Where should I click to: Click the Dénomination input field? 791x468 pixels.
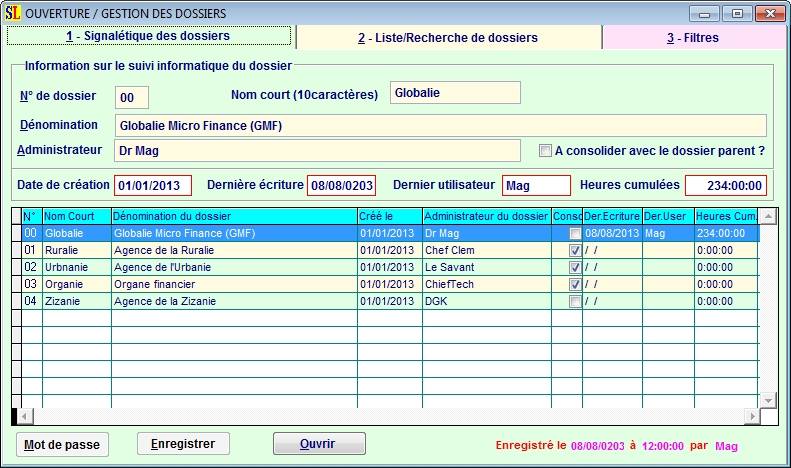coord(440,126)
